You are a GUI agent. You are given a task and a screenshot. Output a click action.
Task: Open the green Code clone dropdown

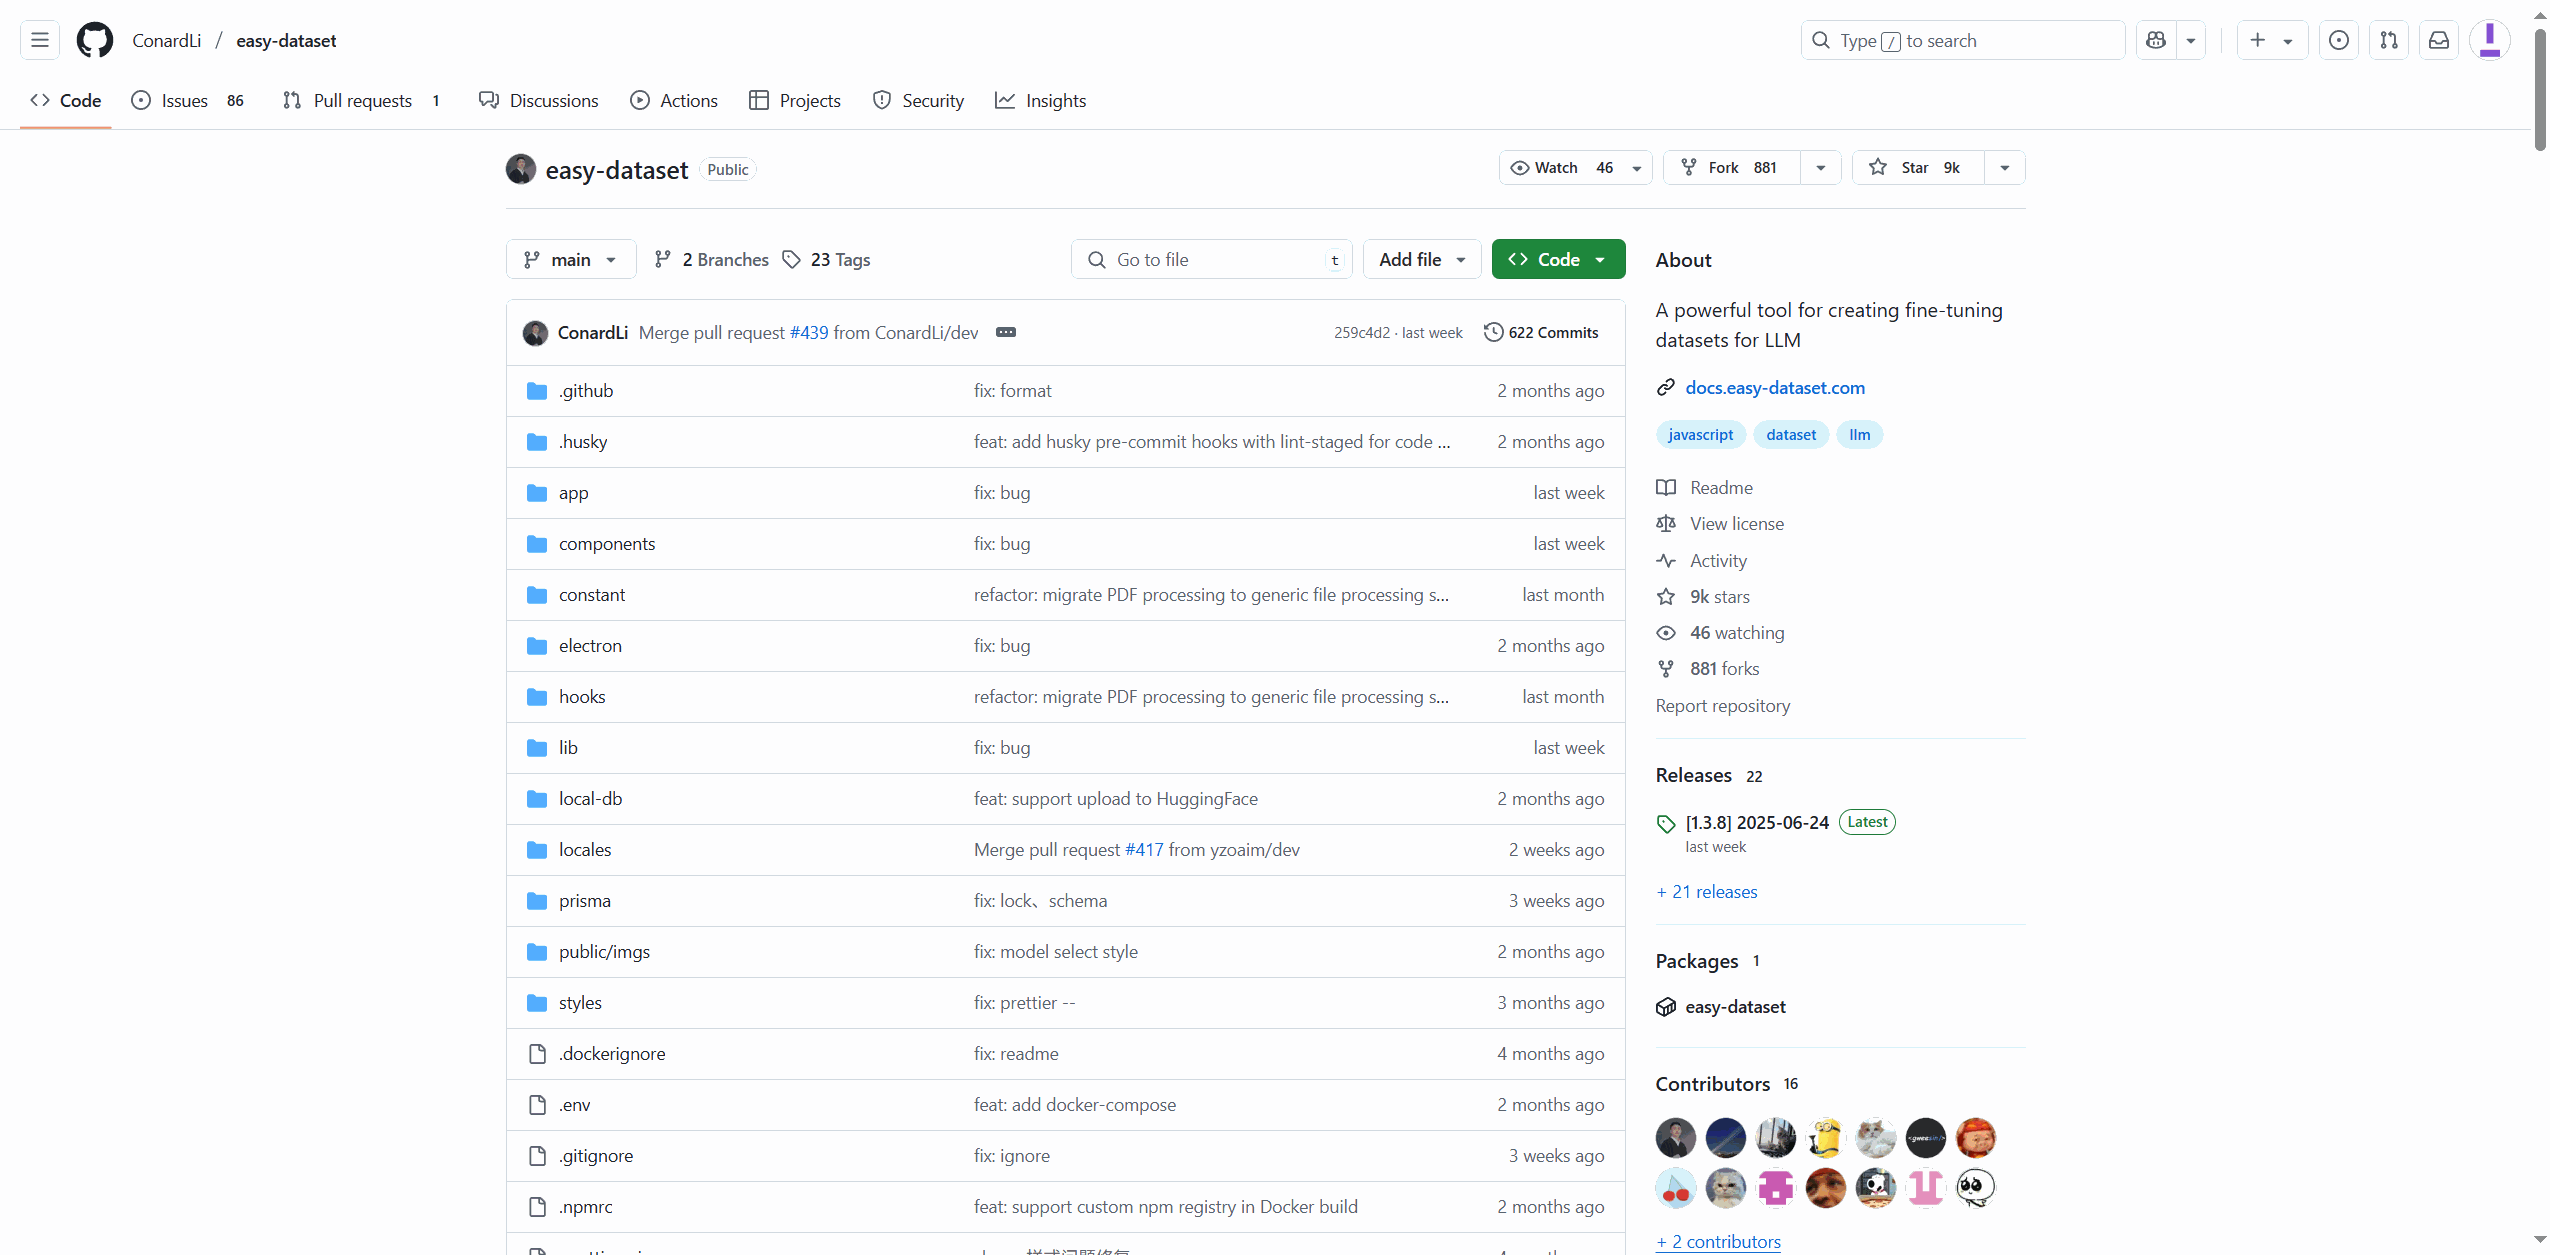(1558, 260)
